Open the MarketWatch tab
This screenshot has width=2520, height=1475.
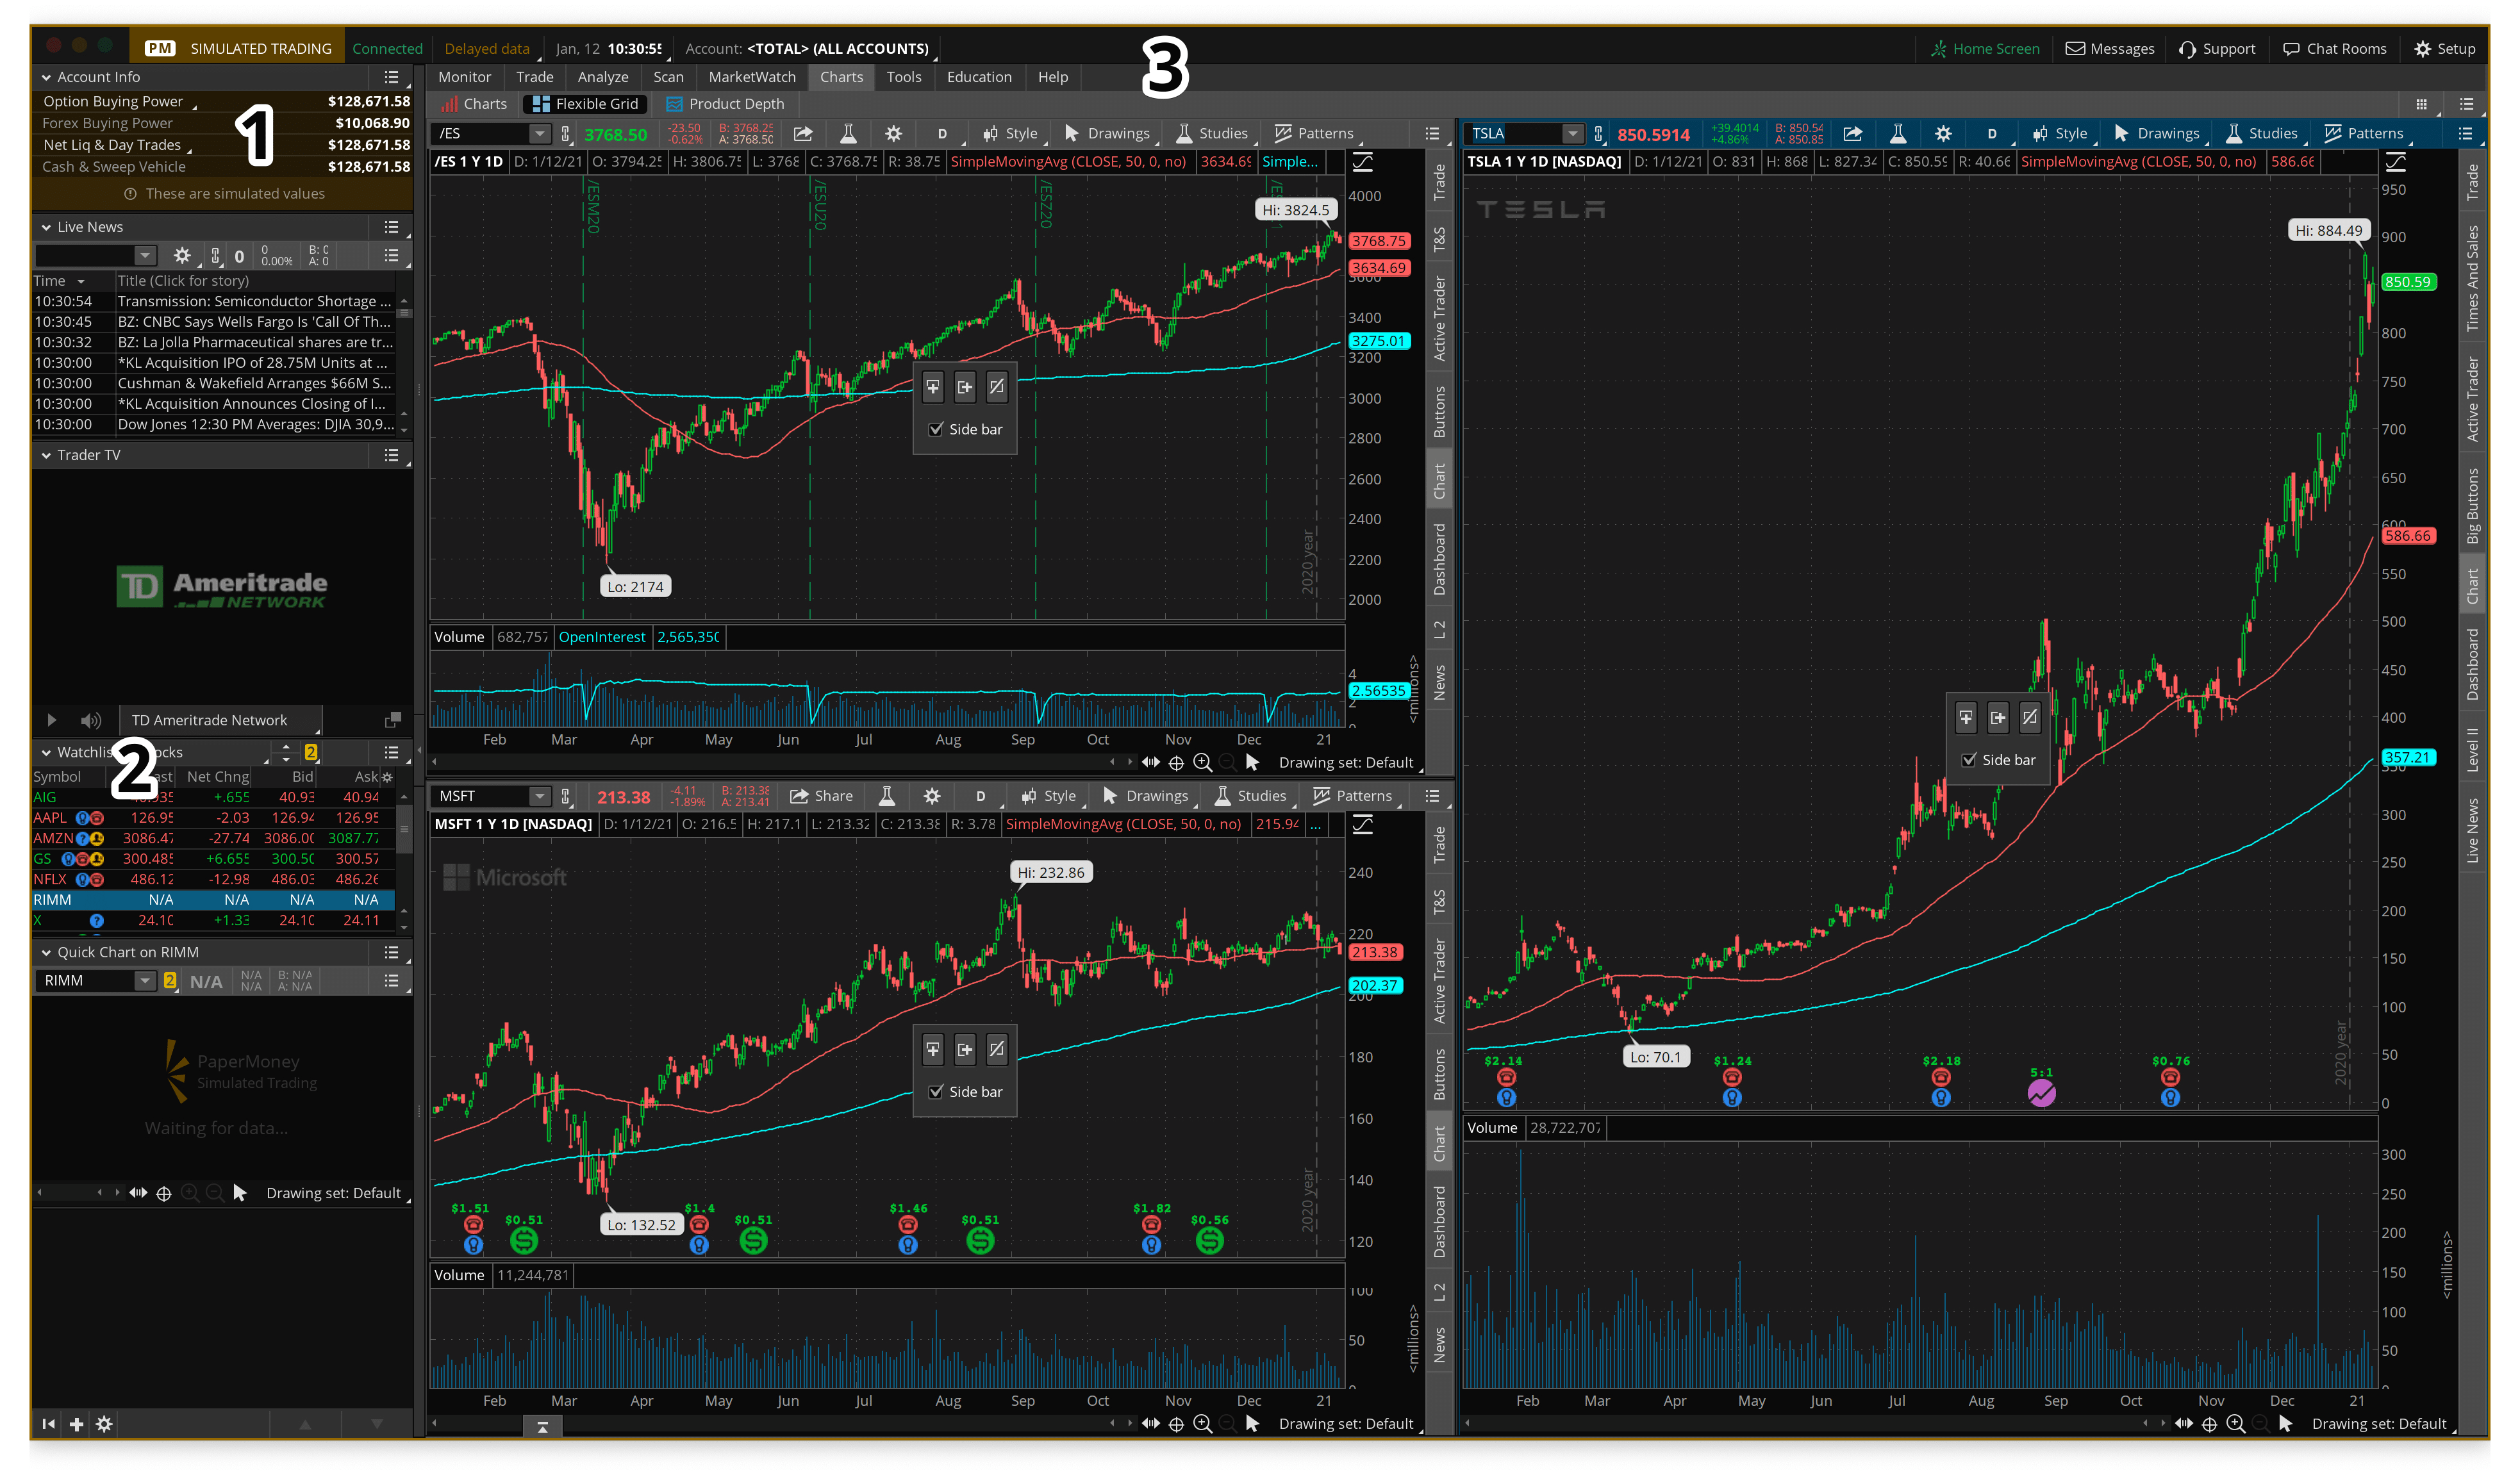(752, 77)
